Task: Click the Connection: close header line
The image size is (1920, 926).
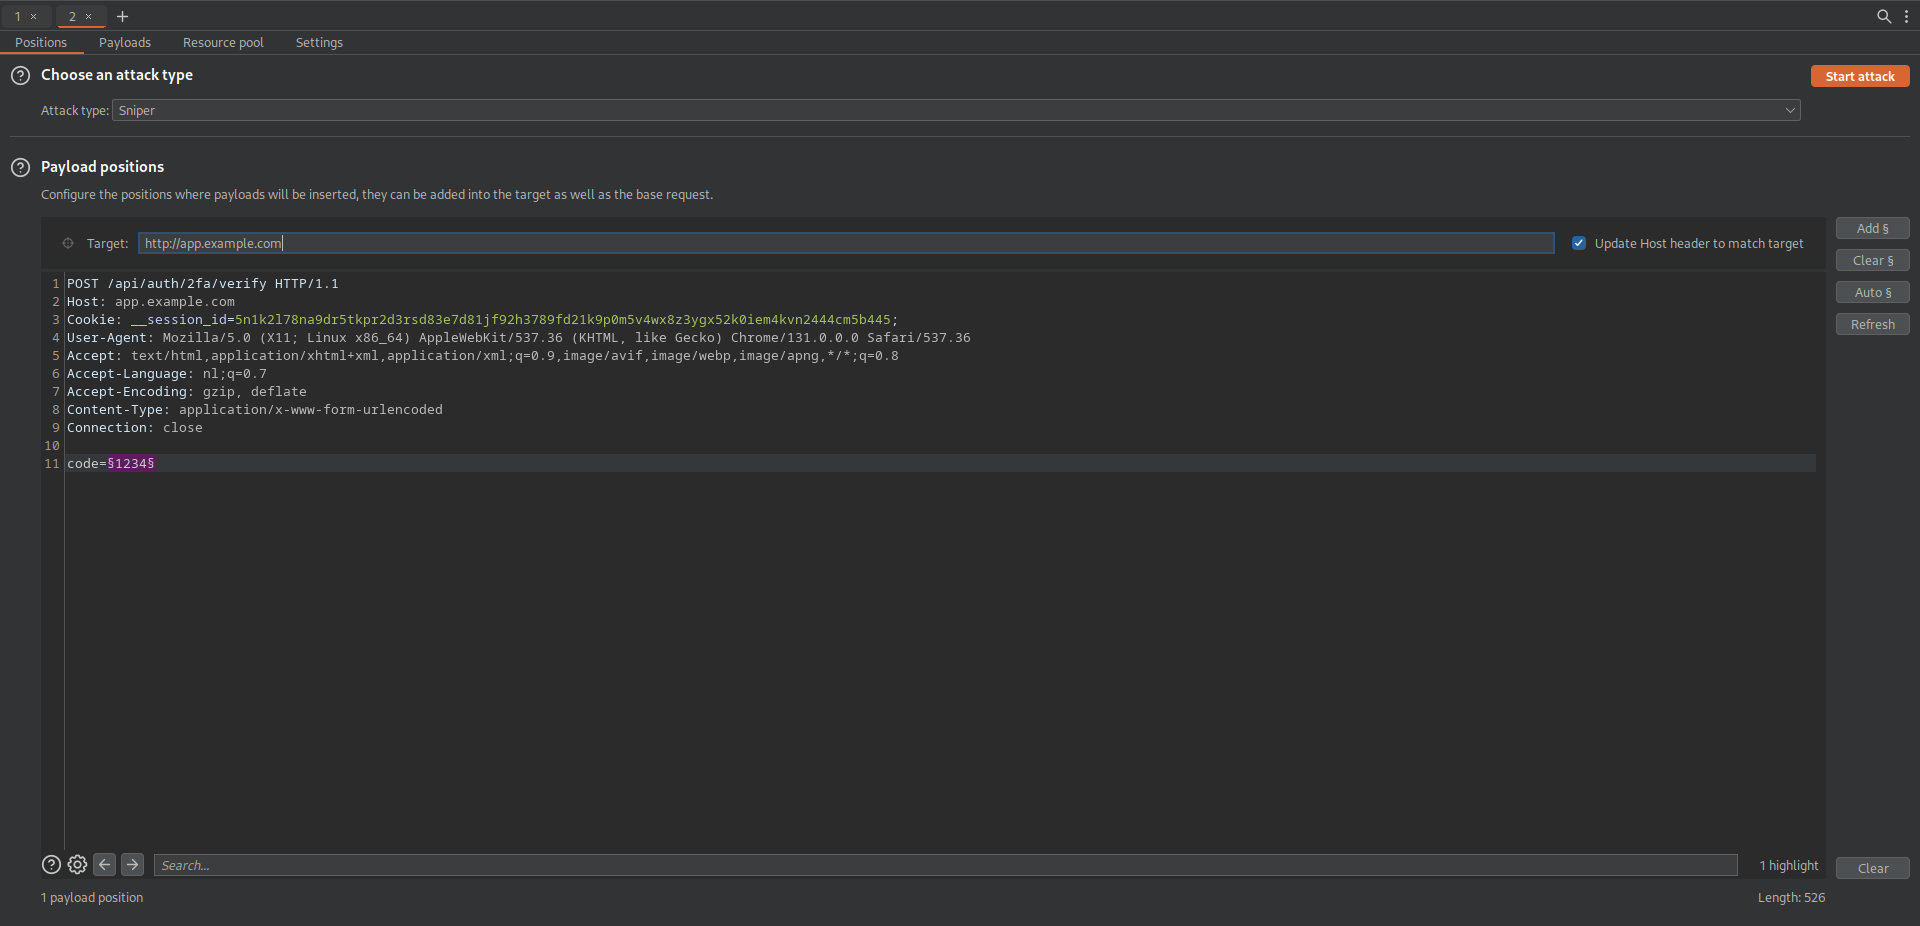Action: point(135,428)
